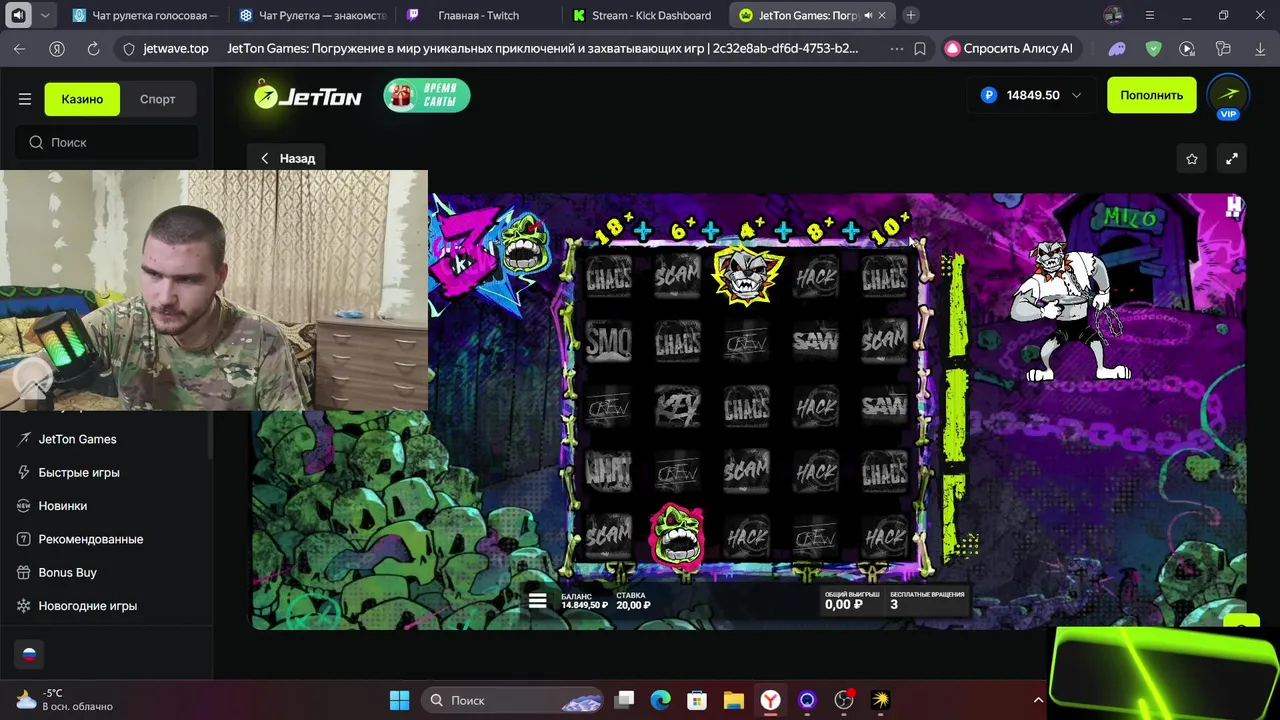The height and width of the screenshot is (720, 1280).
Task: Open Microsoft Store from taskbar
Action: click(x=697, y=700)
